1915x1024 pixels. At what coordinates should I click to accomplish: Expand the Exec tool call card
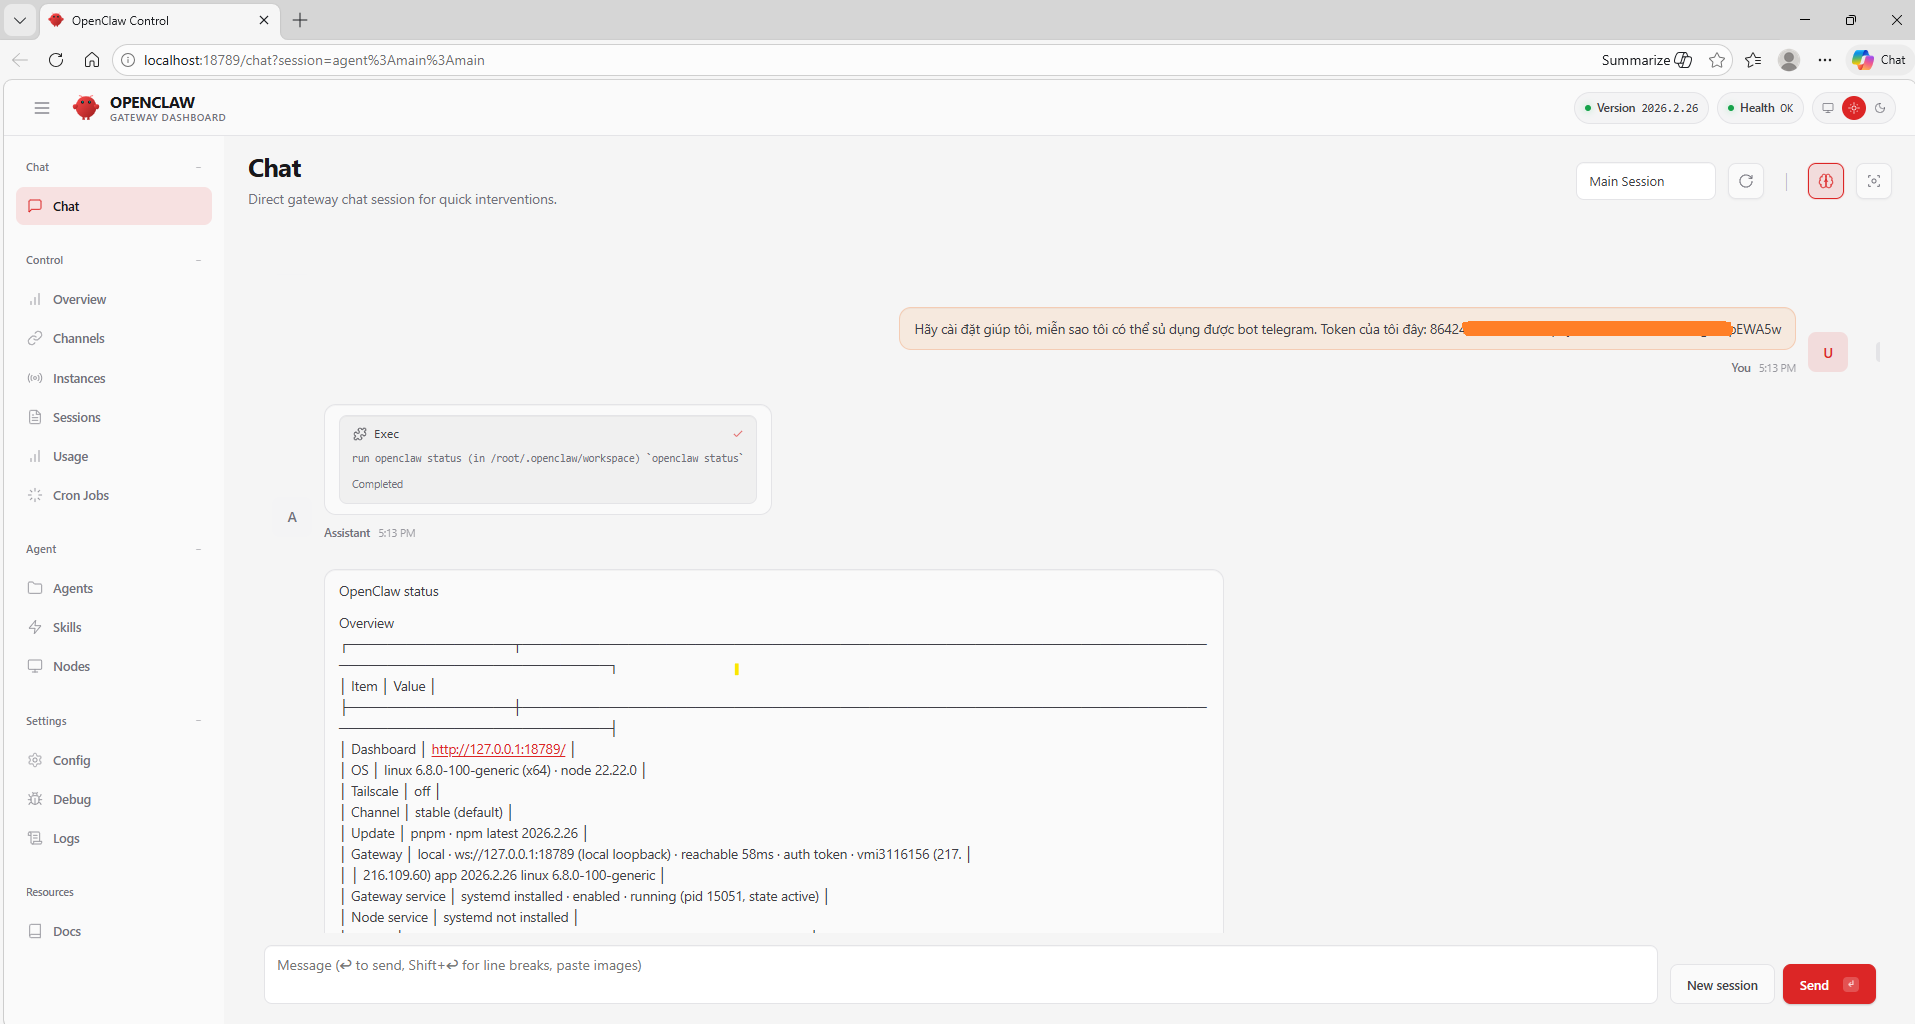click(548, 459)
